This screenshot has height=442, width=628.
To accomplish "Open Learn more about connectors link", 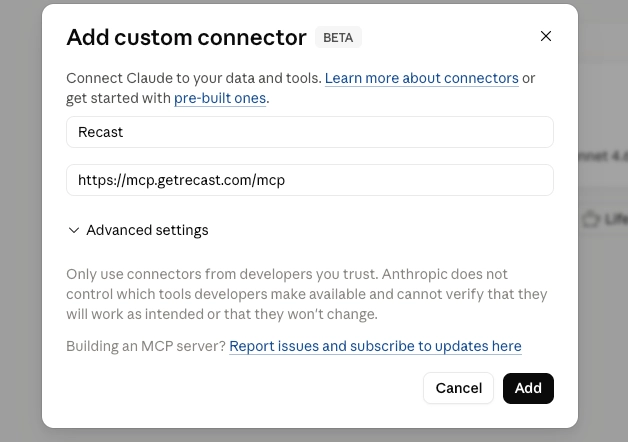I will tap(421, 78).
